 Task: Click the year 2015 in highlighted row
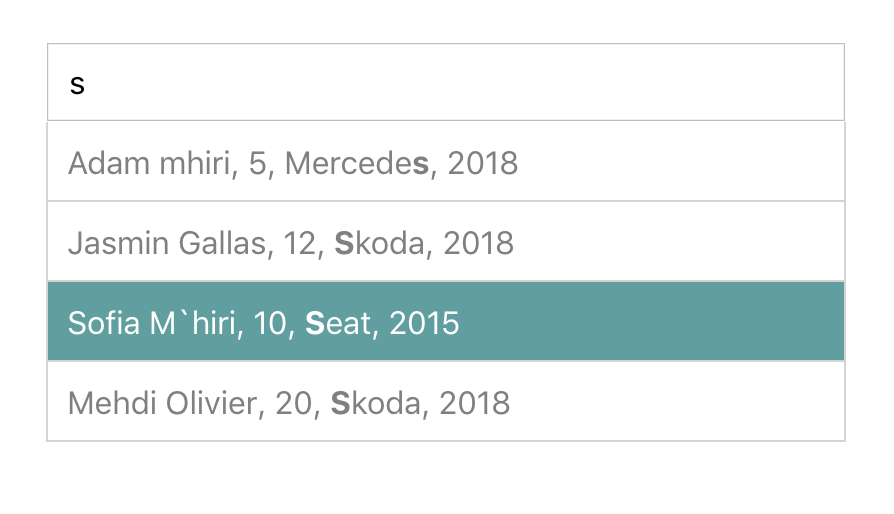point(424,323)
